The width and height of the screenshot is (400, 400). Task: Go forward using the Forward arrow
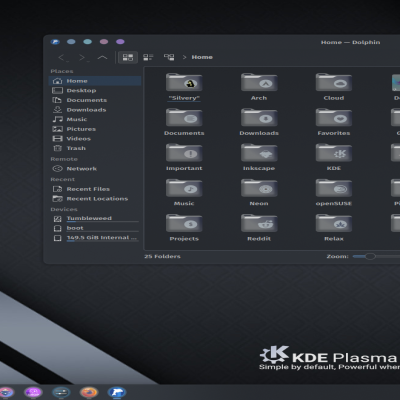click(83, 57)
